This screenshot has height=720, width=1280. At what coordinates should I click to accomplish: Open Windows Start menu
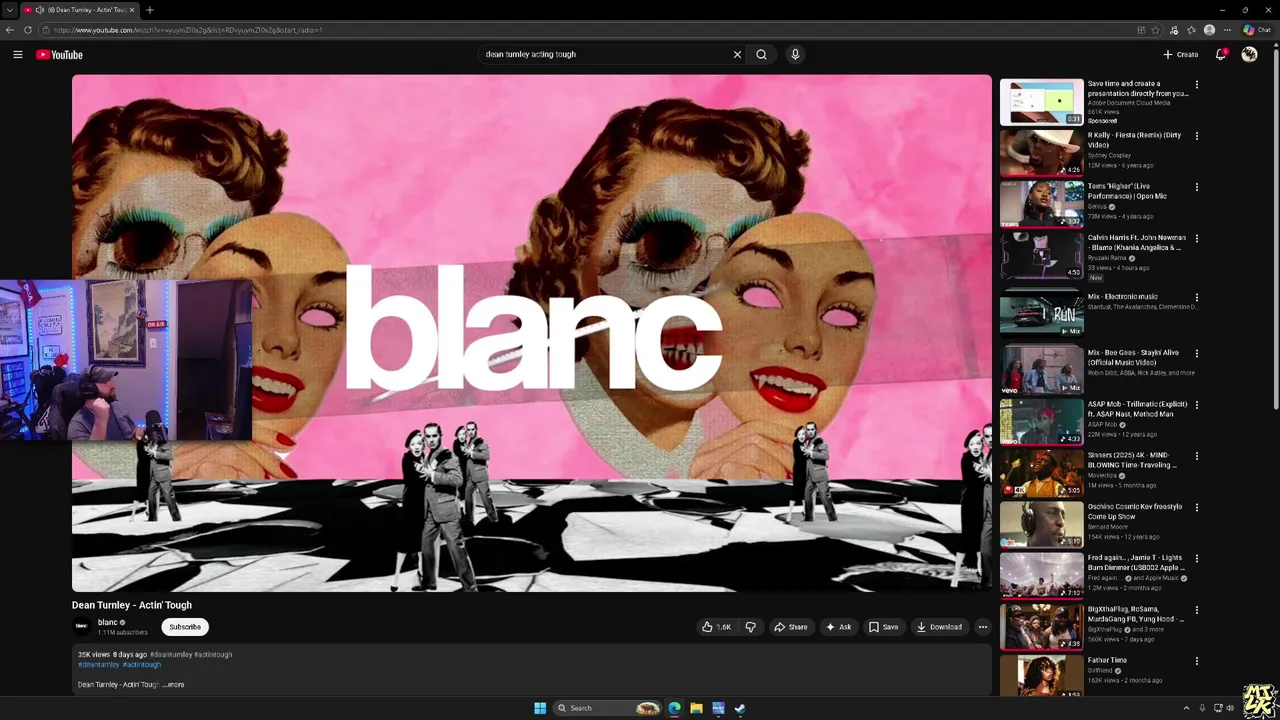point(540,708)
